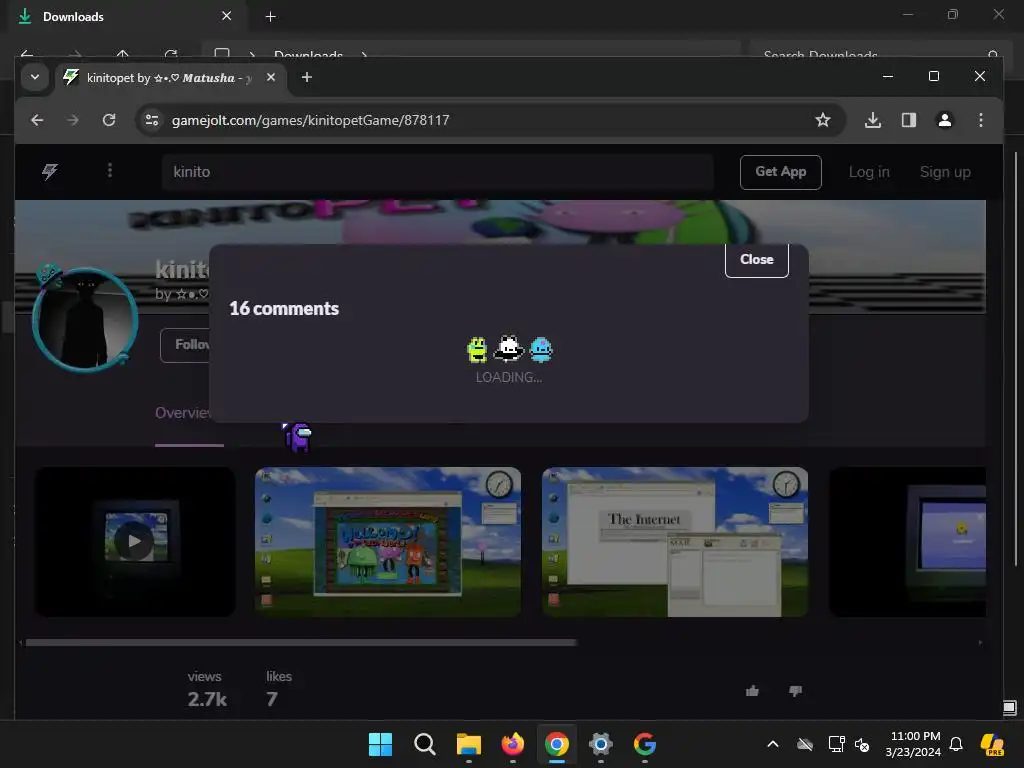Screen dimensions: 1024x768
Task: Close the comments modal dialog
Action: [x=756, y=260]
